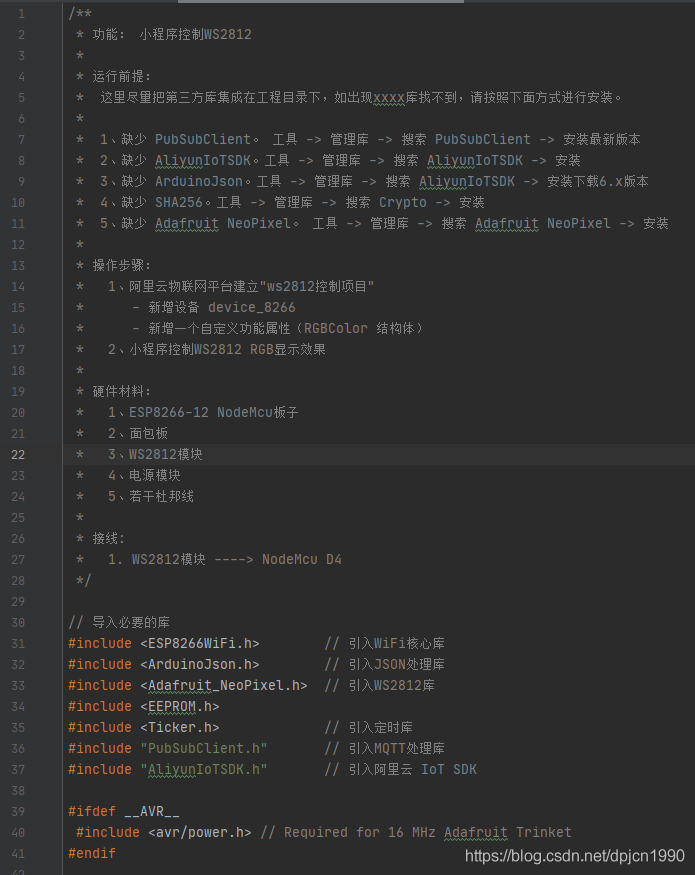This screenshot has height=875, width=695.
Task: Click '#include' keyword on line 35
Action: tap(100, 728)
